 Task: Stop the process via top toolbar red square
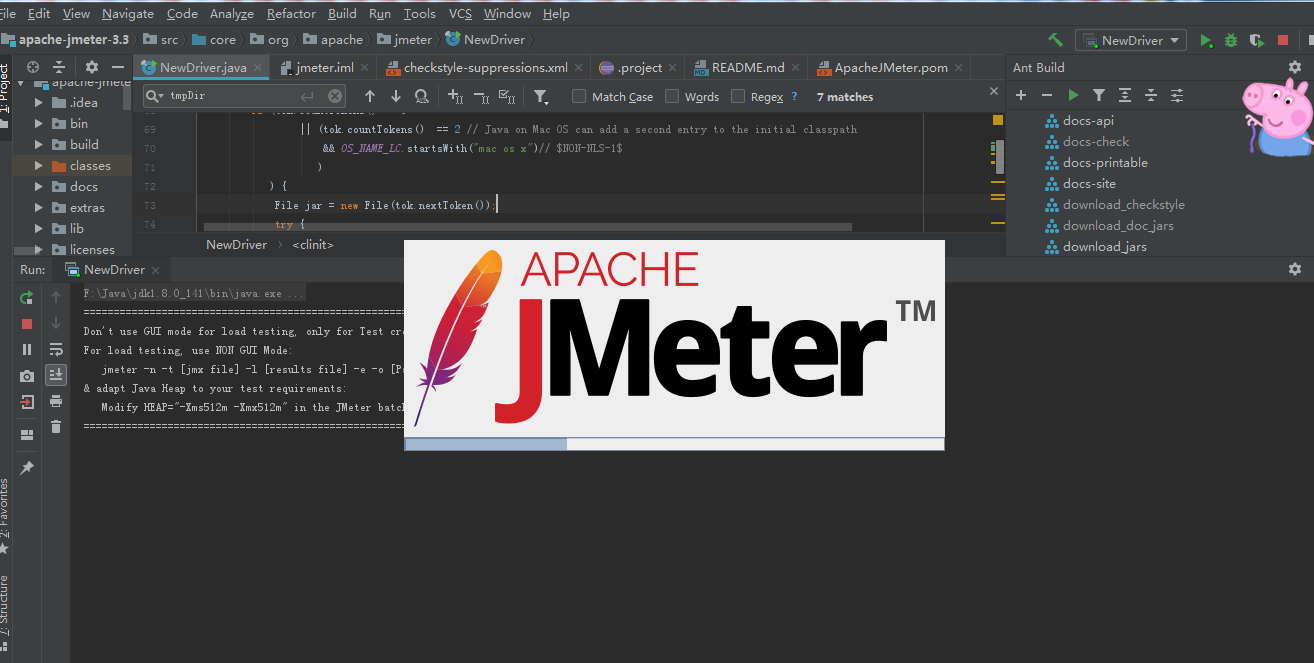coord(1283,40)
